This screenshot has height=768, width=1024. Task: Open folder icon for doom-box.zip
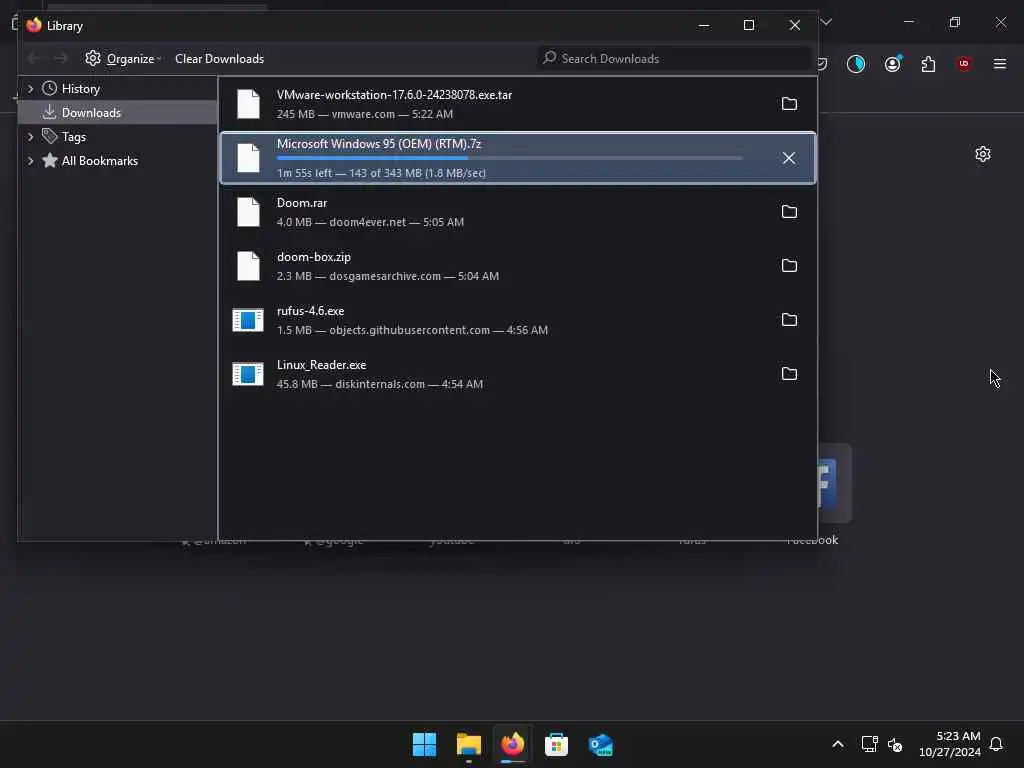pyautogui.click(x=789, y=266)
